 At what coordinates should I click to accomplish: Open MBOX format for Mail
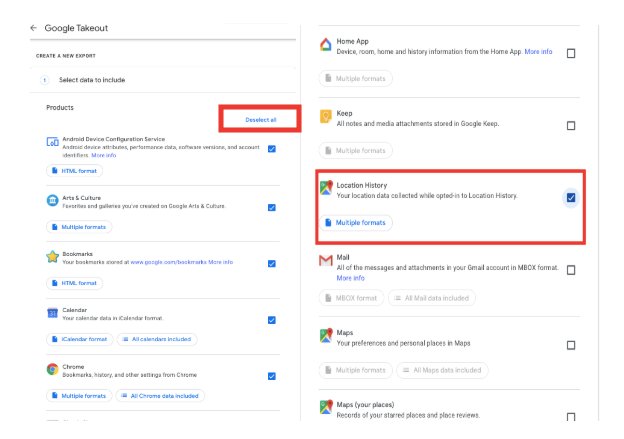click(351, 298)
